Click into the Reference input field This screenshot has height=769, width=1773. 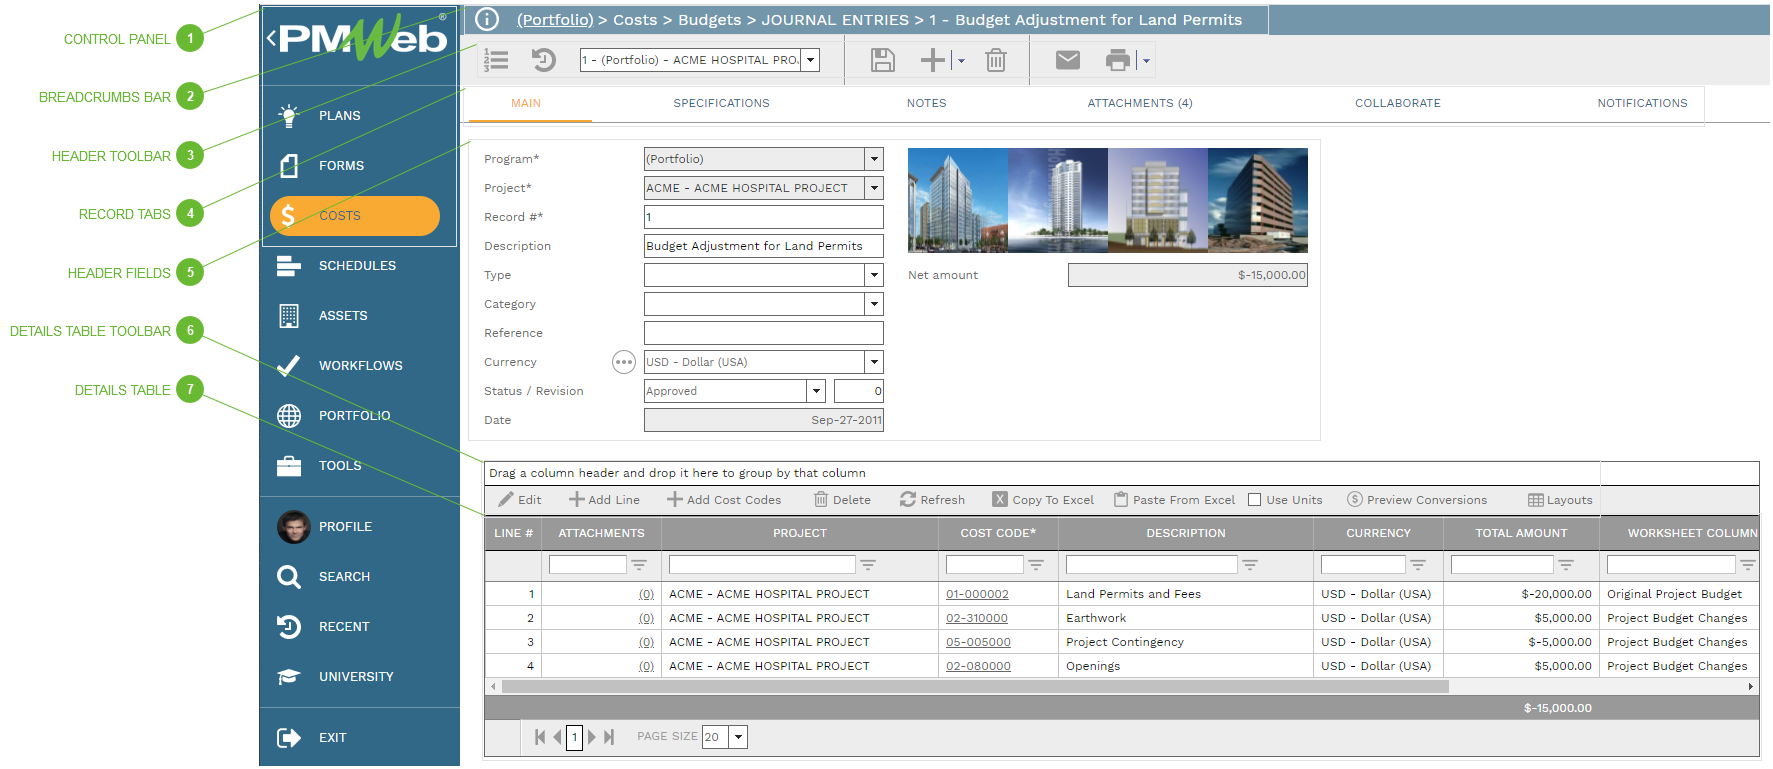(763, 333)
